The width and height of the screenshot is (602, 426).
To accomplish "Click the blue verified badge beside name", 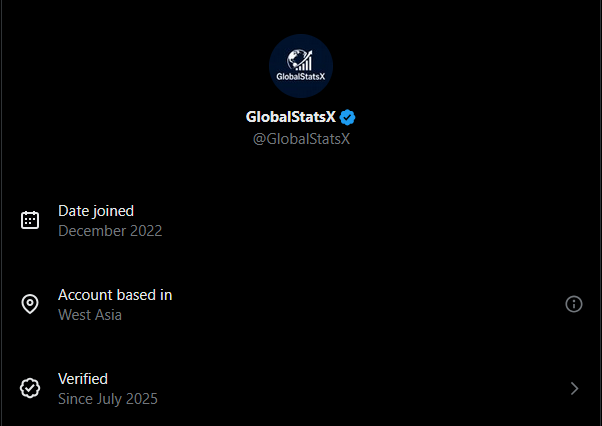I will click(x=348, y=117).
